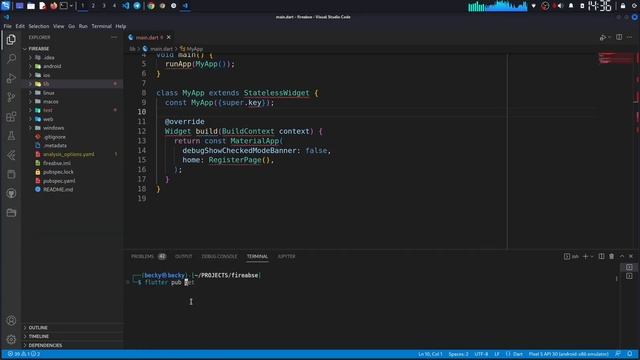
Task: Open the terminal emulator icon in the taskbar
Action: pyautogui.click(x=64, y=6)
